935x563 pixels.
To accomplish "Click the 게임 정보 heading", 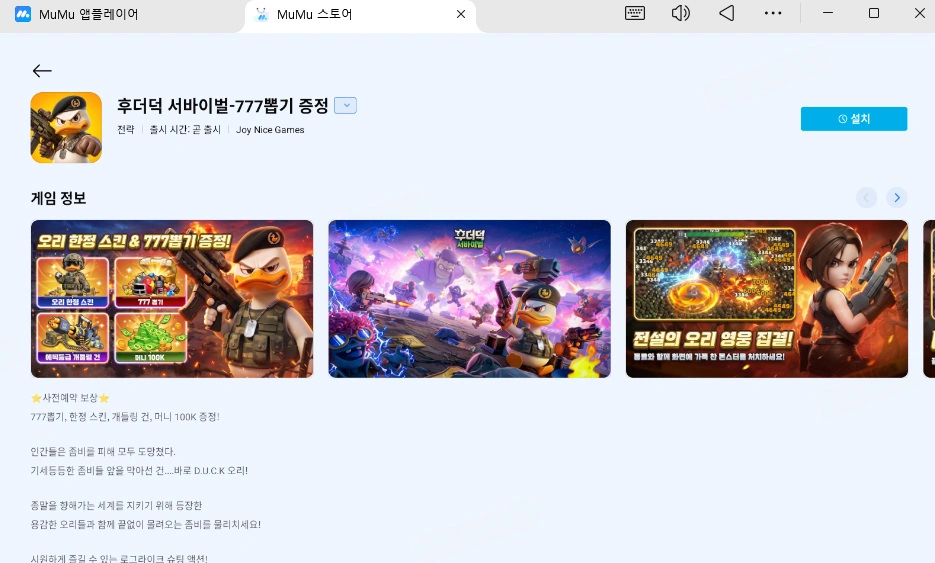I will click(x=58, y=198).
